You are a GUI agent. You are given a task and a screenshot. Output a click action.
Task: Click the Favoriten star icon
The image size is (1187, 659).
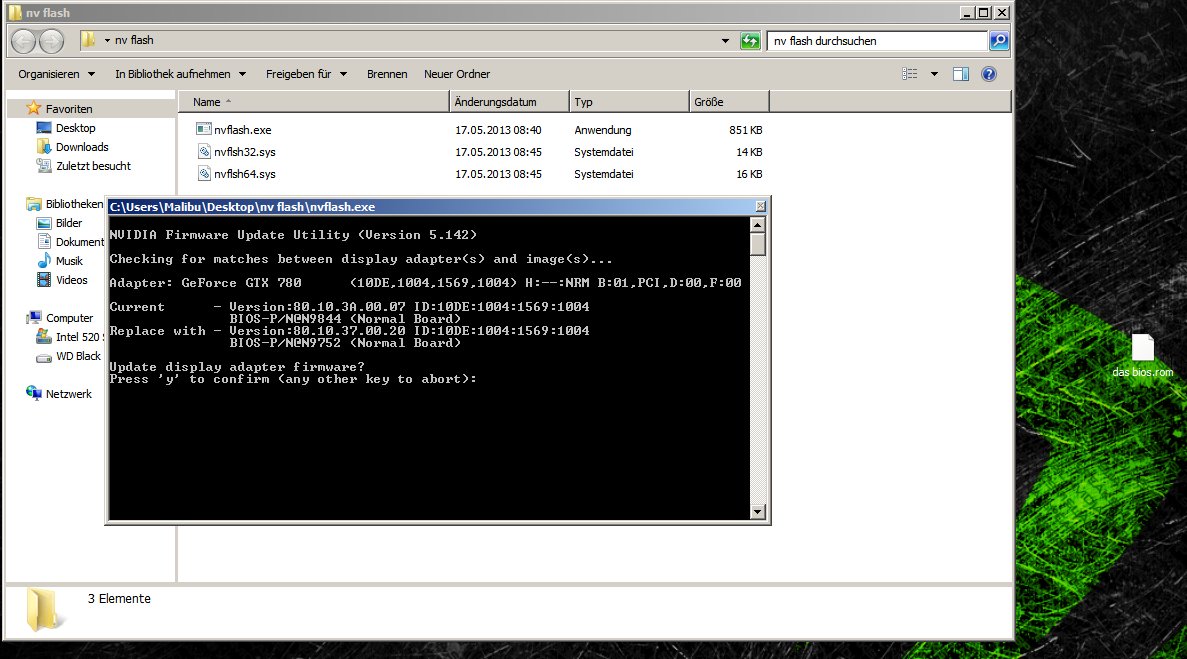(x=33, y=108)
